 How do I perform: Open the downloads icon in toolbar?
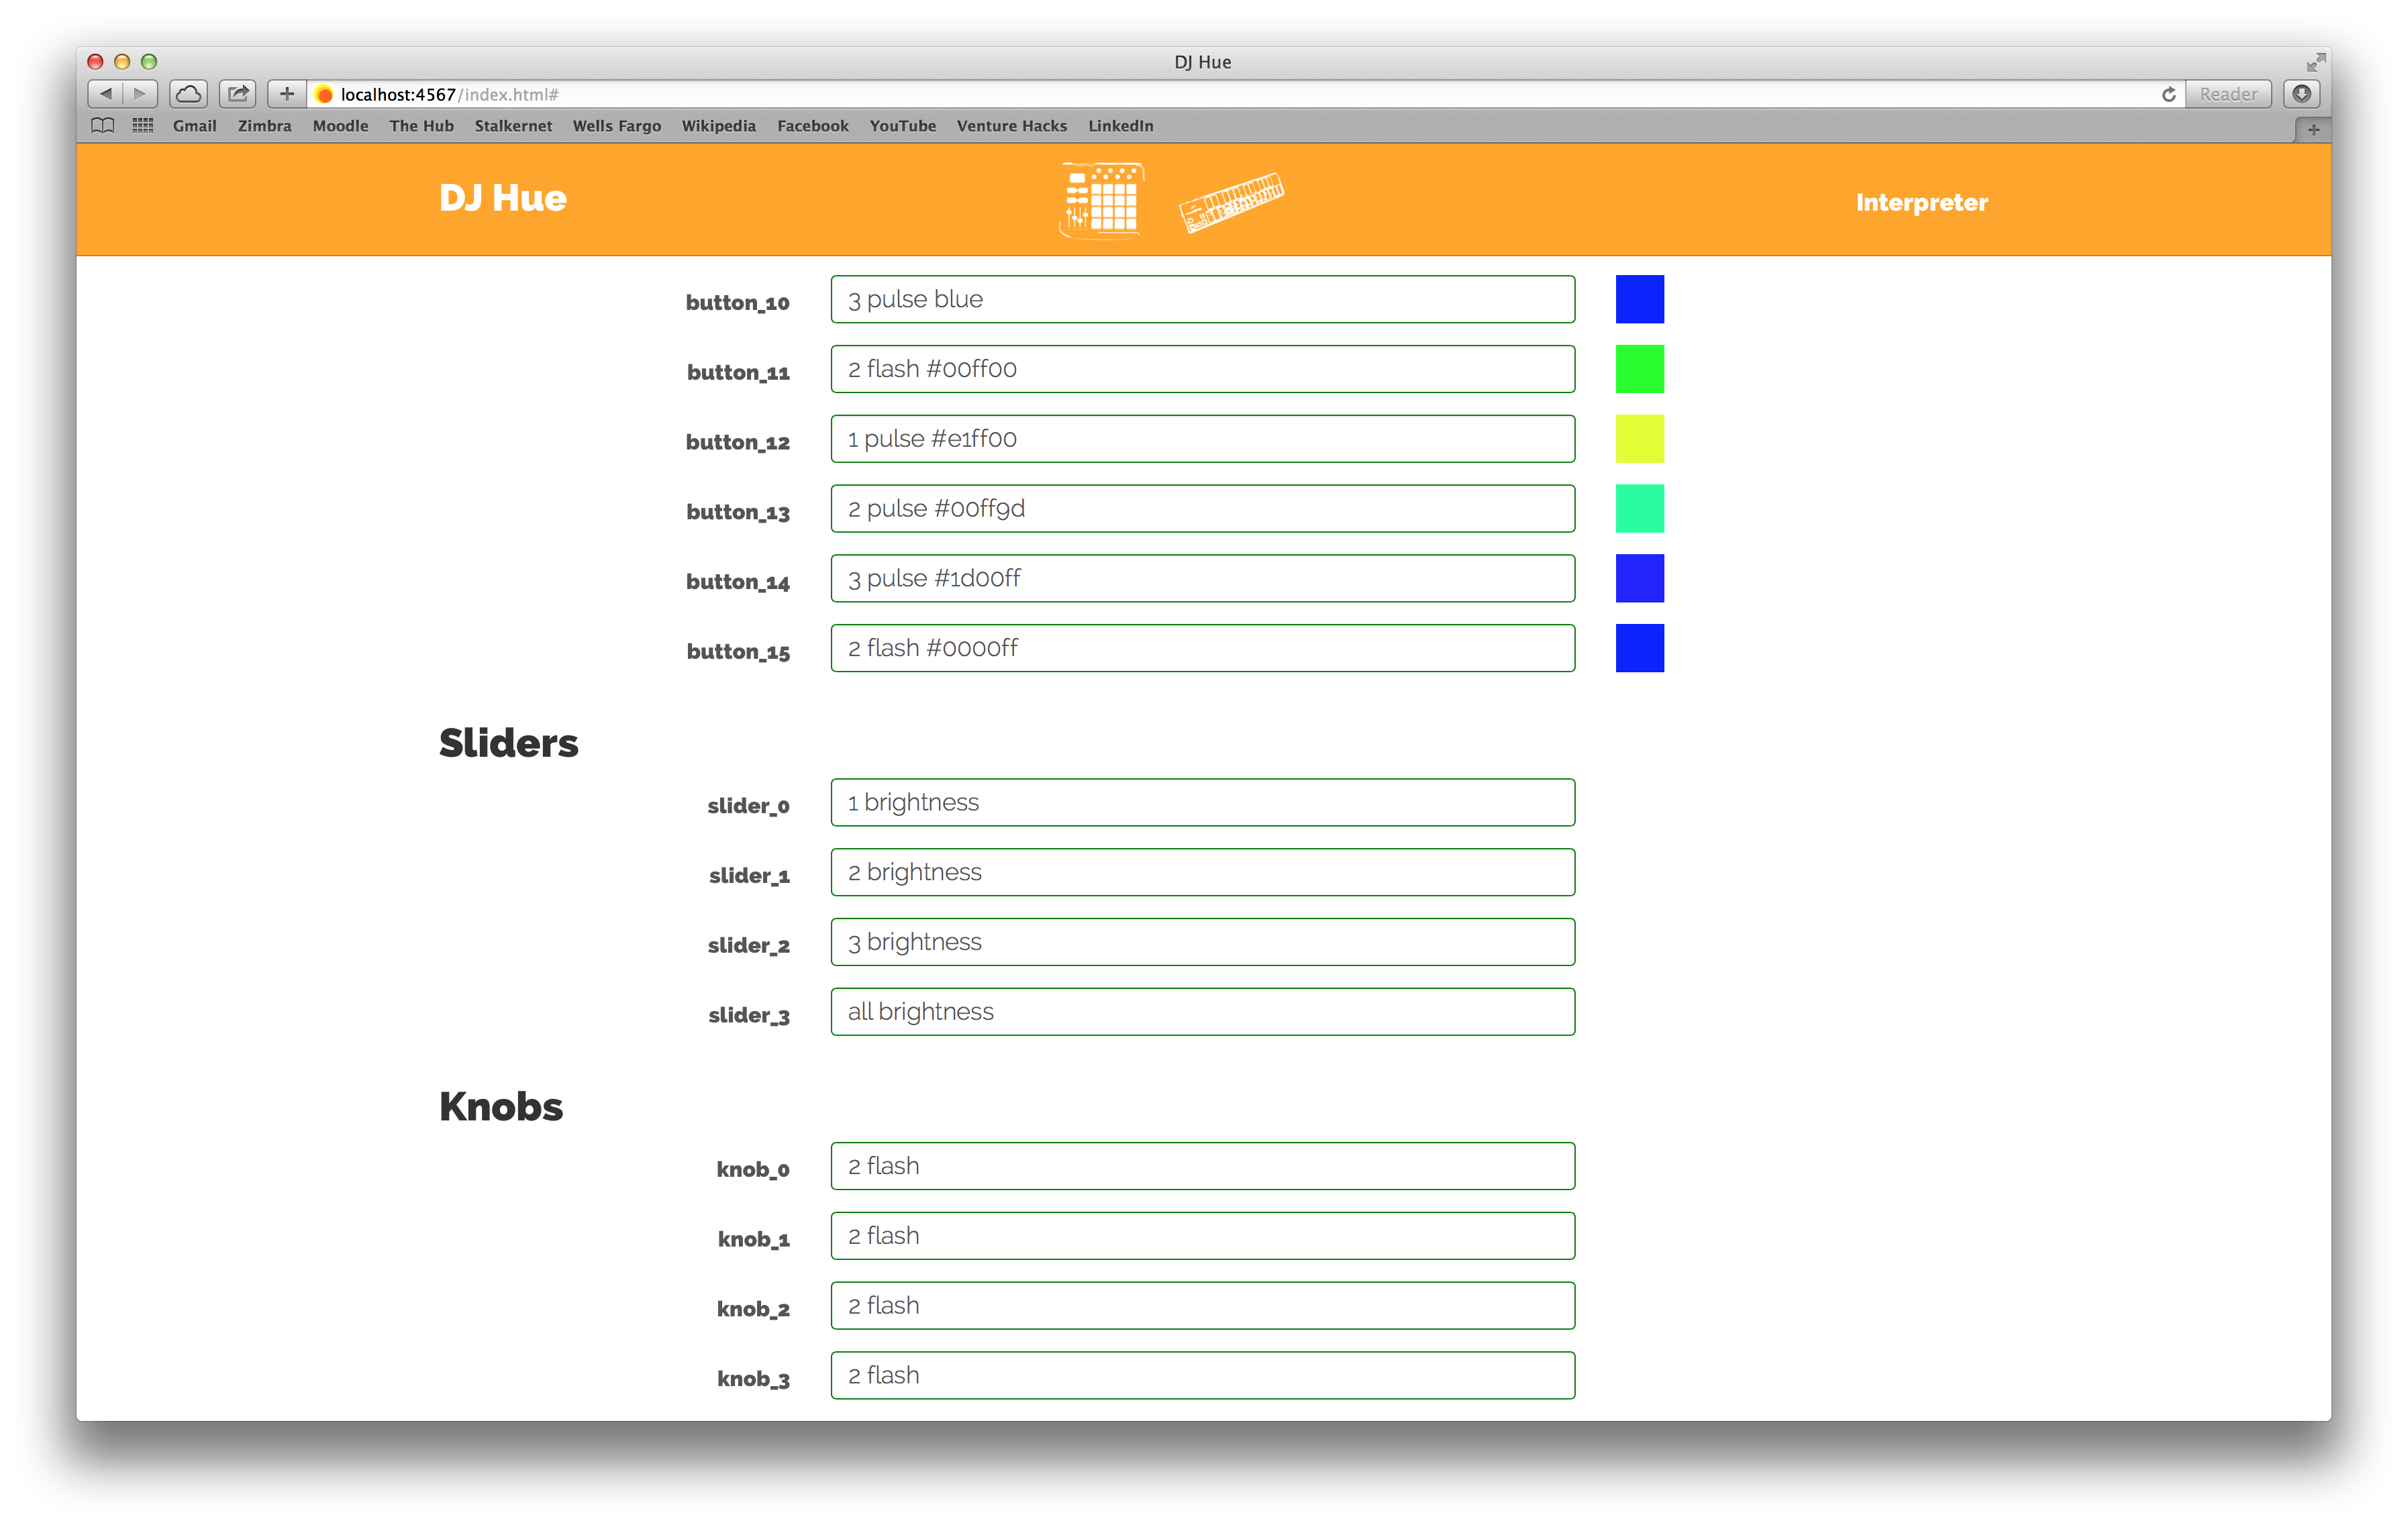[x=2301, y=94]
